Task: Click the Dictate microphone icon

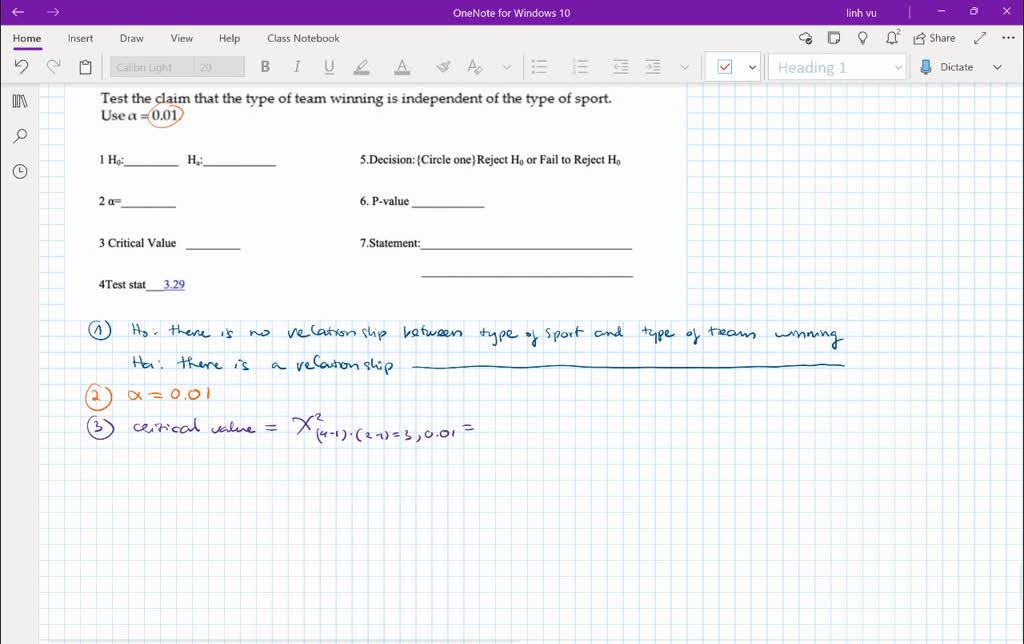Action: click(x=926, y=66)
